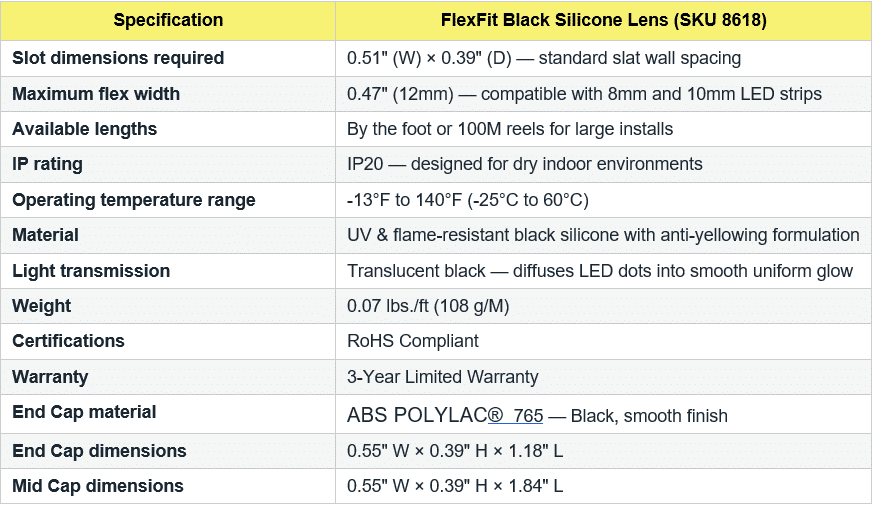This screenshot has height=506, width=874.
Task: Click the End Cap dimensions label
Action: click(99, 450)
